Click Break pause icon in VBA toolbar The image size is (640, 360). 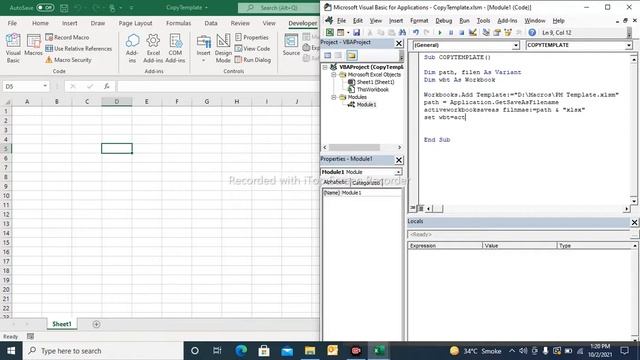[x=451, y=33]
